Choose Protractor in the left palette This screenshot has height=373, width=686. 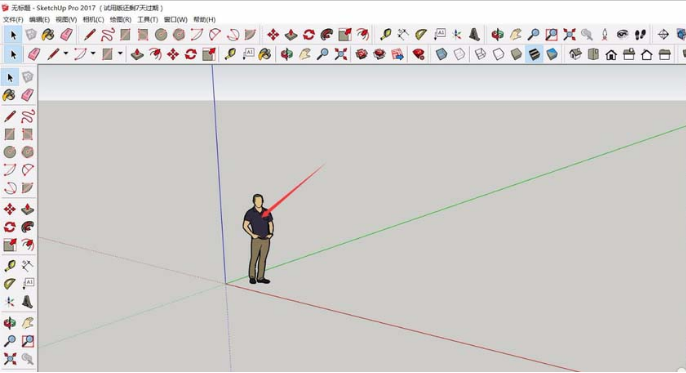10,284
